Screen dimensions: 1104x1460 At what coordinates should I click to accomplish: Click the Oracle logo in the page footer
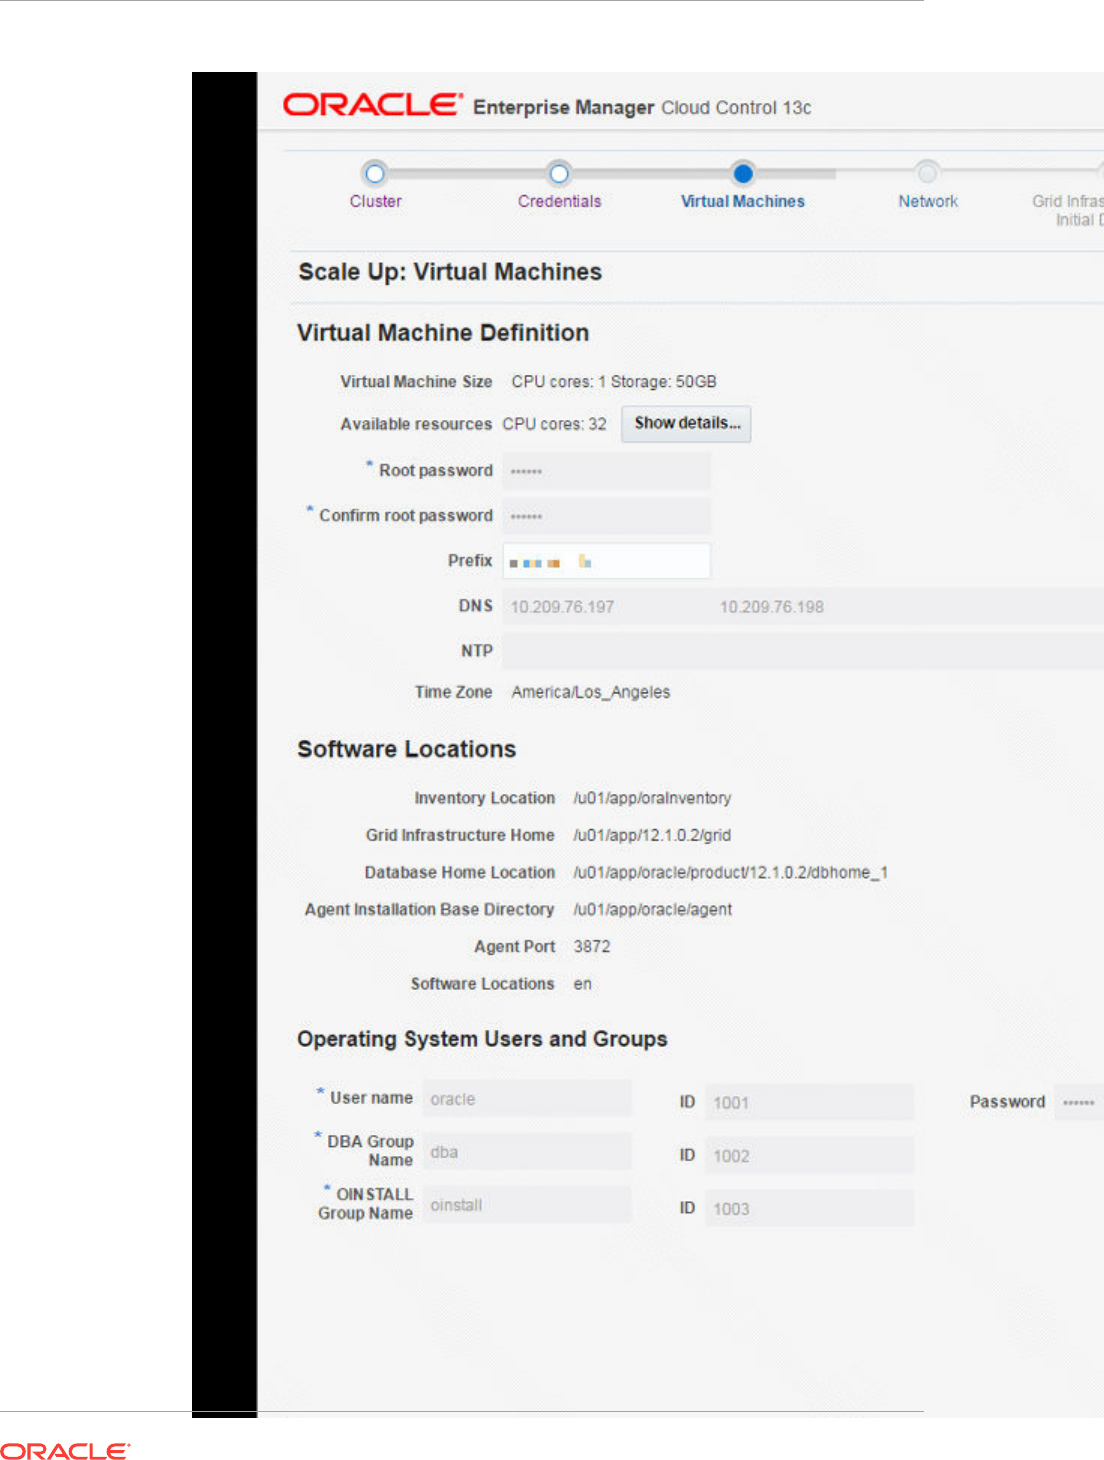65,1451
